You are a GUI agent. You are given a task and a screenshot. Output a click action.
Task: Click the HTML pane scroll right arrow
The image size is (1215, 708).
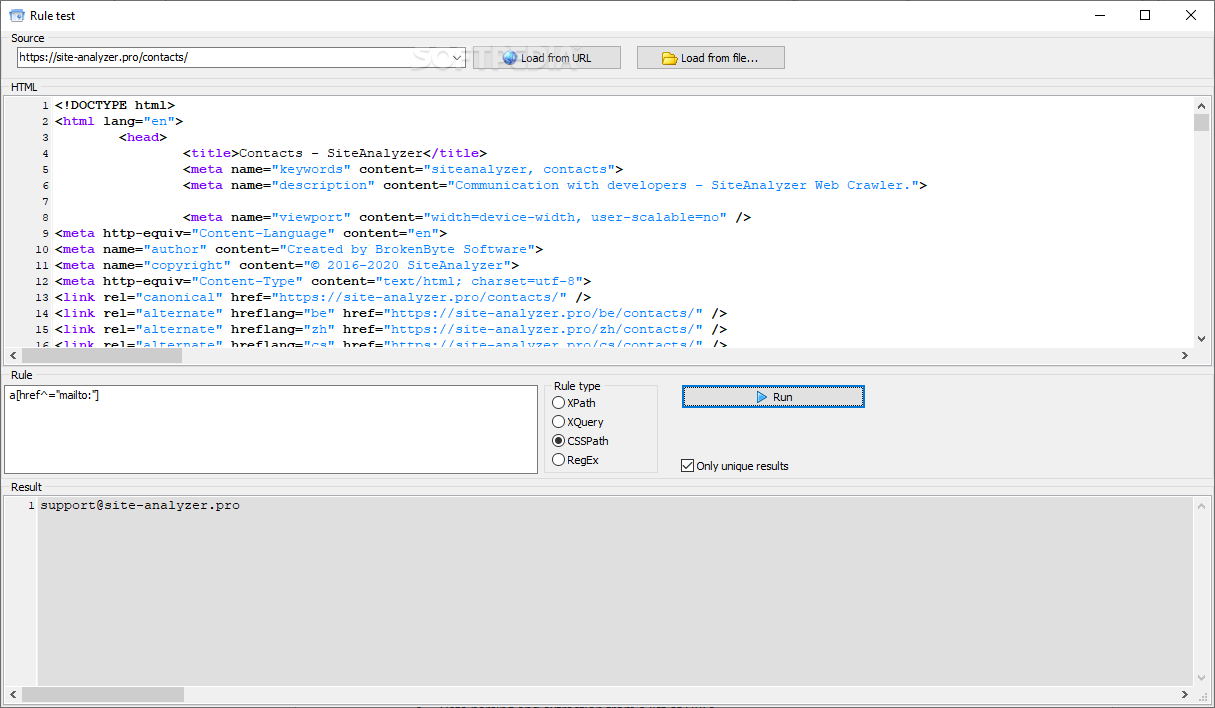click(x=1185, y=355)
